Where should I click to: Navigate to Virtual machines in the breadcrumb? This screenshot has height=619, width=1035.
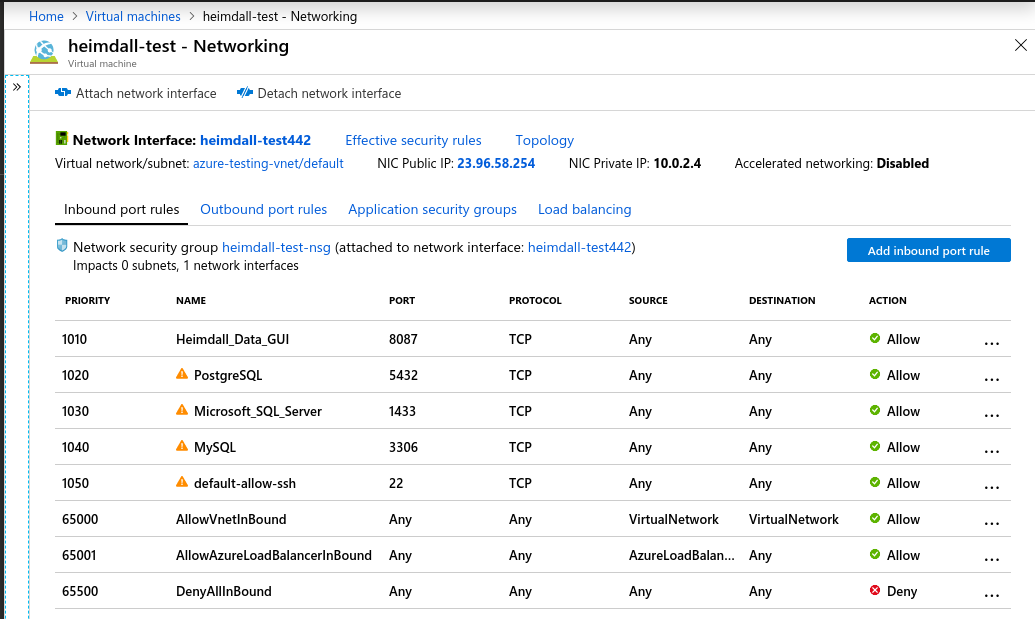tap(133, 16)
